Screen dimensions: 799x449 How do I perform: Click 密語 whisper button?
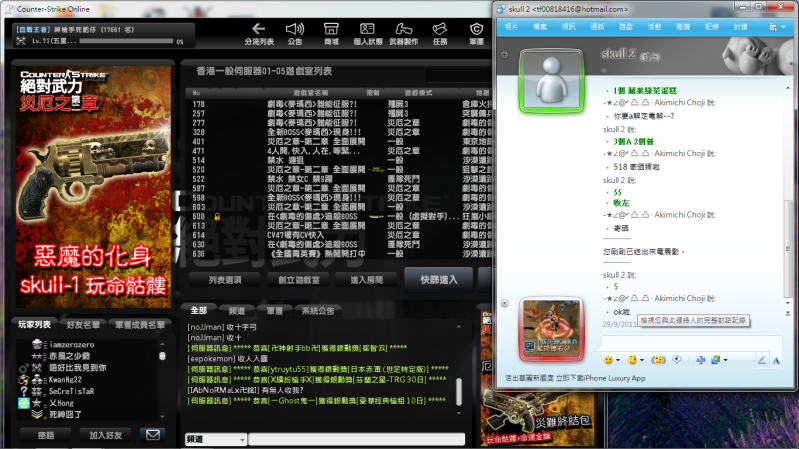[x=46, y=435]
